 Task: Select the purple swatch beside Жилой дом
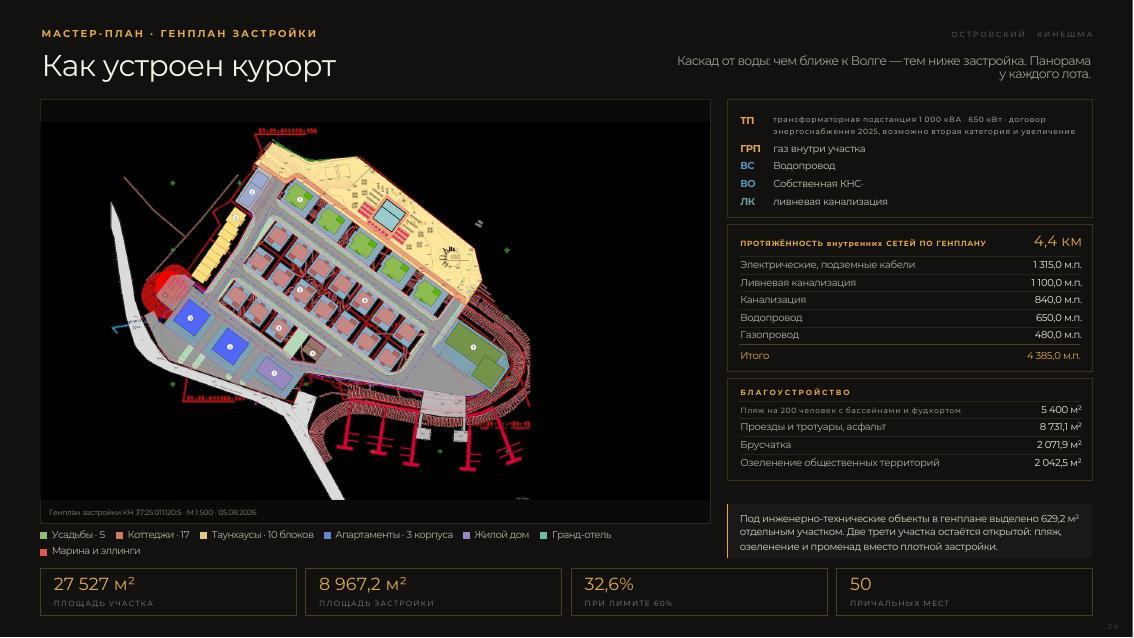tap(466, 535)
